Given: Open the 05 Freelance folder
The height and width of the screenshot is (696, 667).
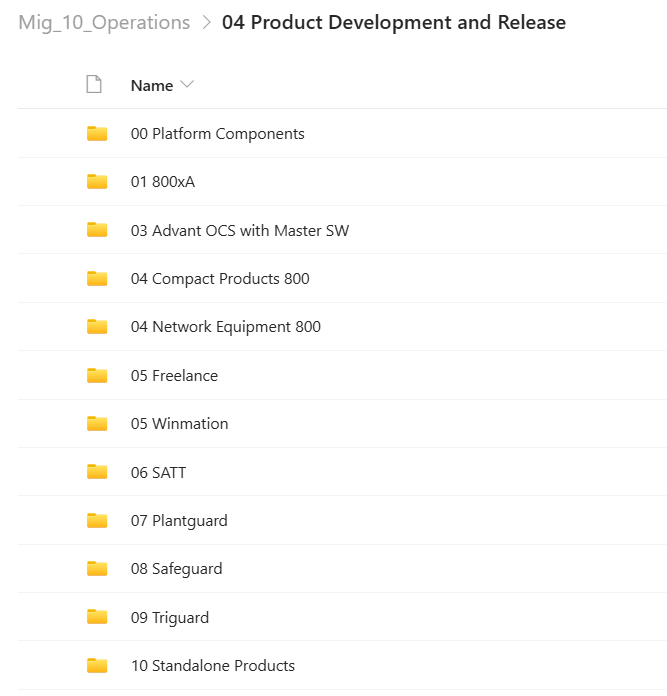Looking at the screenshot, I should [174, 376].
